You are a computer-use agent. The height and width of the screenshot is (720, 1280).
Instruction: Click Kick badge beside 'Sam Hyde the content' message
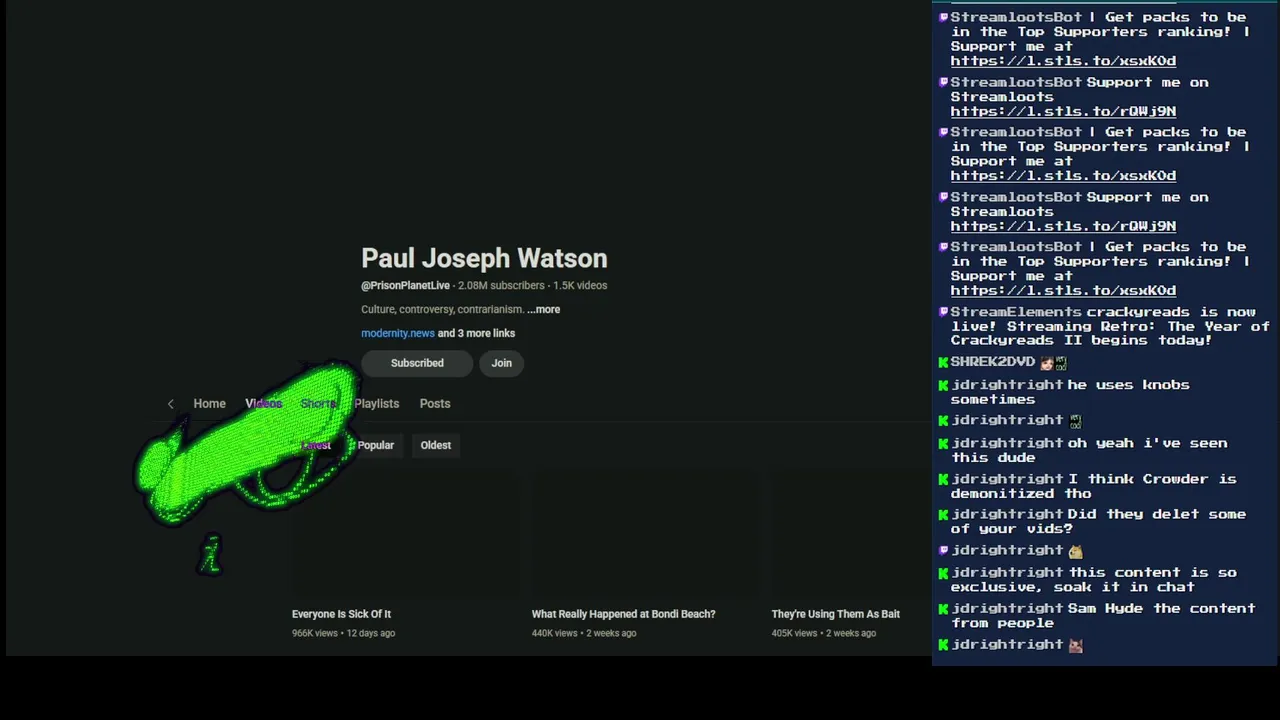coord(943,608)
